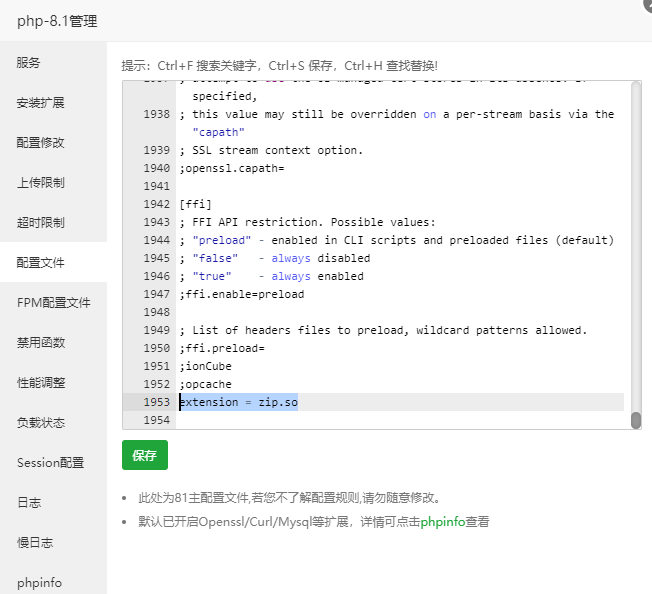
Task: Close the php-8.1 management dialog
Action: tap(646, 4)
